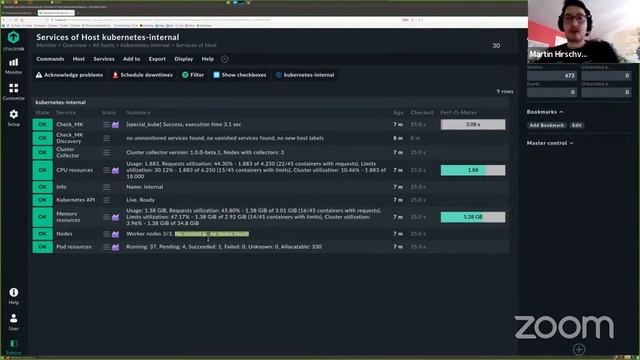Click the Check_MK 3.08 s perf-o-meter
The width and height of the screenshot is (640, 360).
click(x=473, y=124)
